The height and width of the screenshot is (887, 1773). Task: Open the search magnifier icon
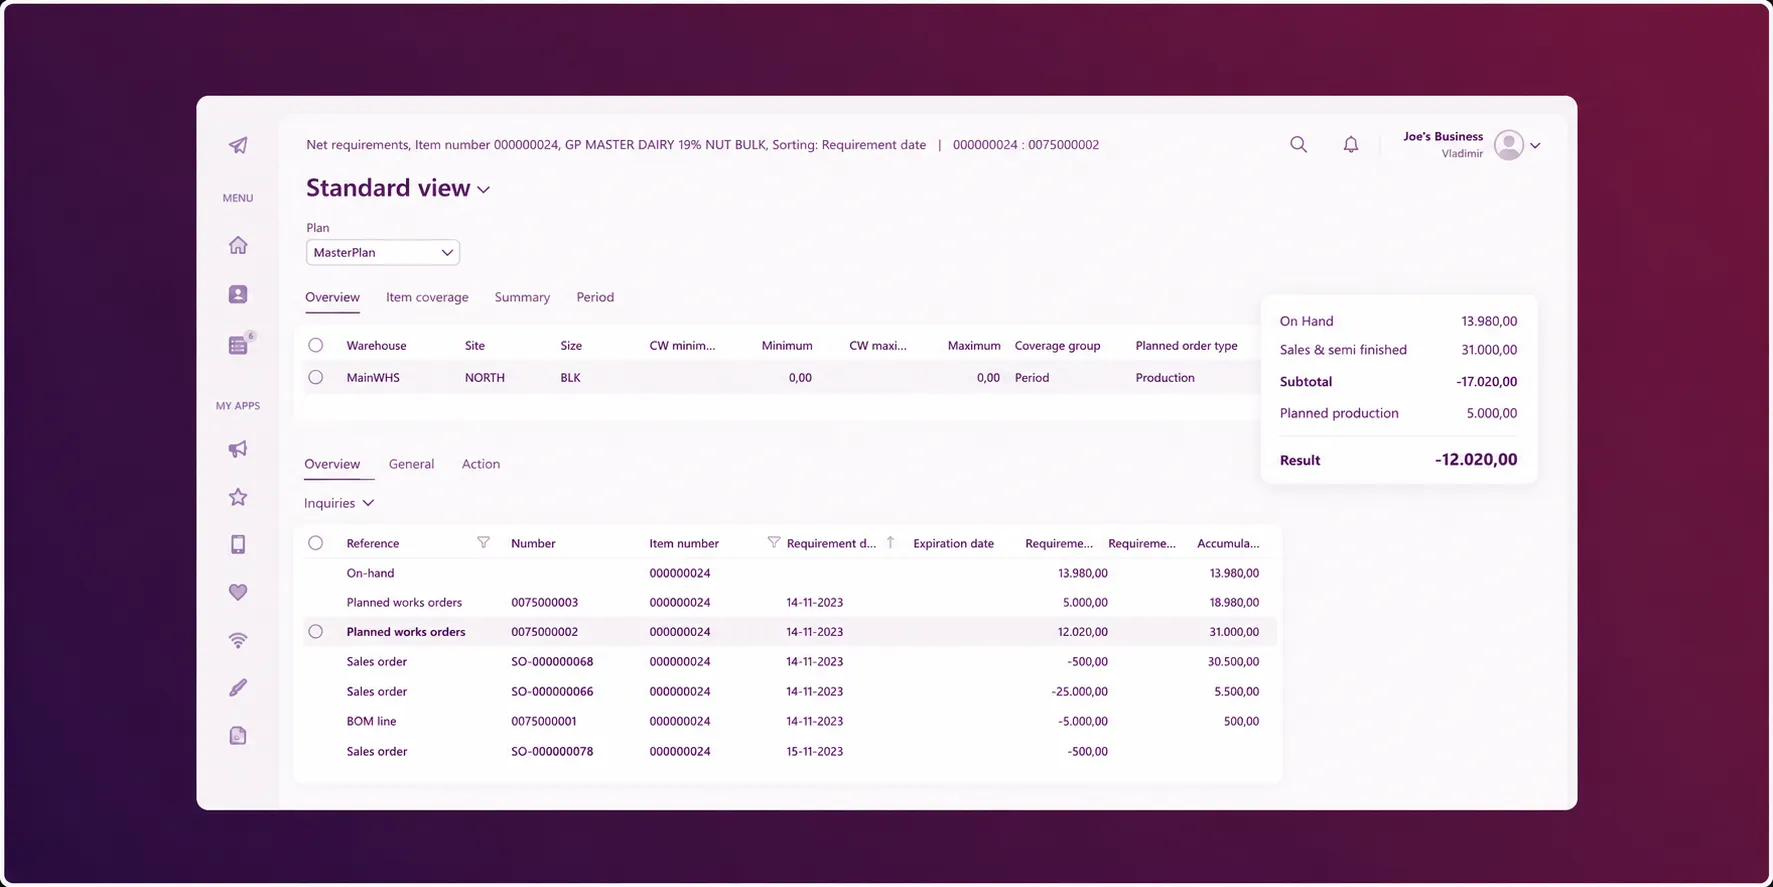(x=1298, y=145)
